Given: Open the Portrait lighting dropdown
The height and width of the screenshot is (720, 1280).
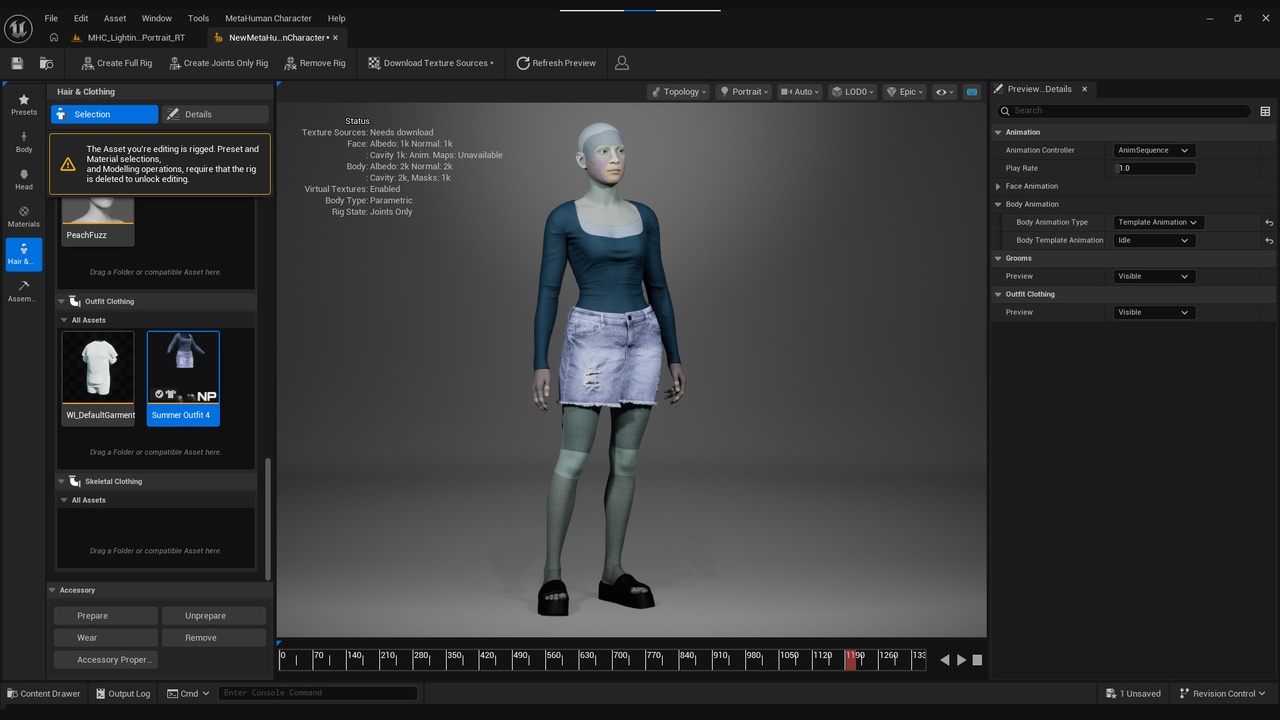Looking at the screenshot, I should (744, 92).
